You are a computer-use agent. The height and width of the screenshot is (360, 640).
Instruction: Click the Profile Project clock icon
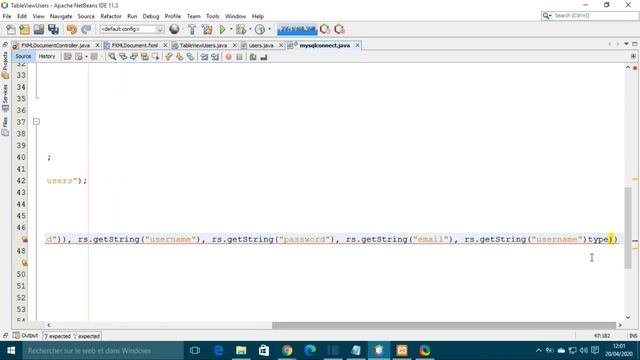click(x=260, y=29)
